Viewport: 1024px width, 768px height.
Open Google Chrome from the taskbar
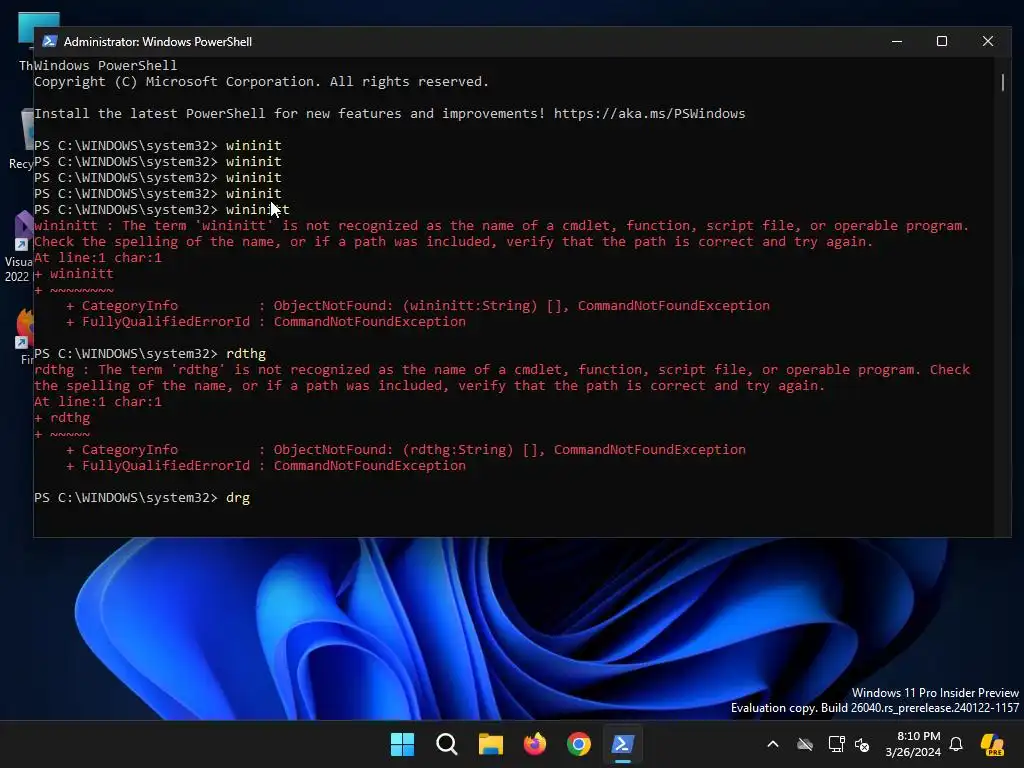(579, 744)
